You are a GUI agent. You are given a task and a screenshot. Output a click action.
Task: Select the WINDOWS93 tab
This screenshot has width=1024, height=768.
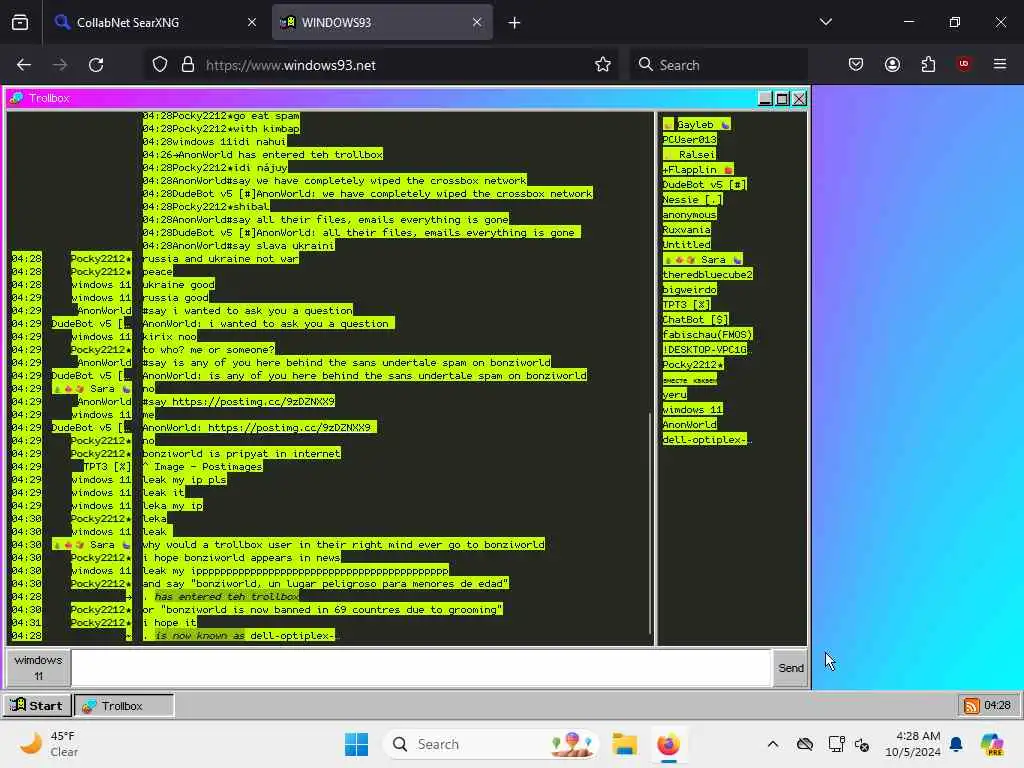382,22
